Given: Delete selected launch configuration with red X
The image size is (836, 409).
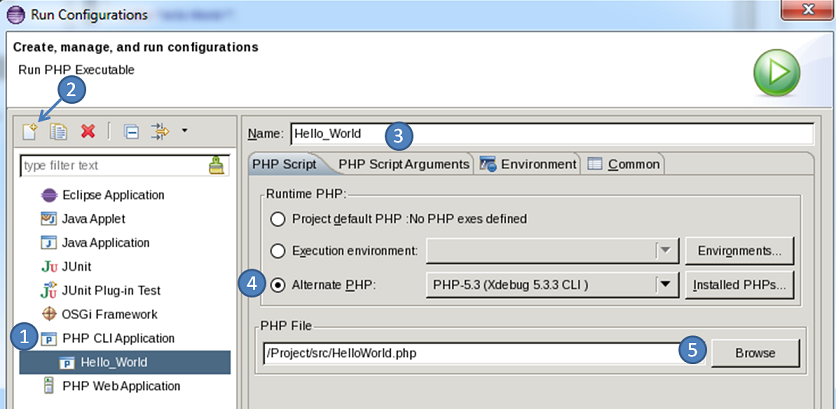Looking at the screenshot, I should click(88, 131).
